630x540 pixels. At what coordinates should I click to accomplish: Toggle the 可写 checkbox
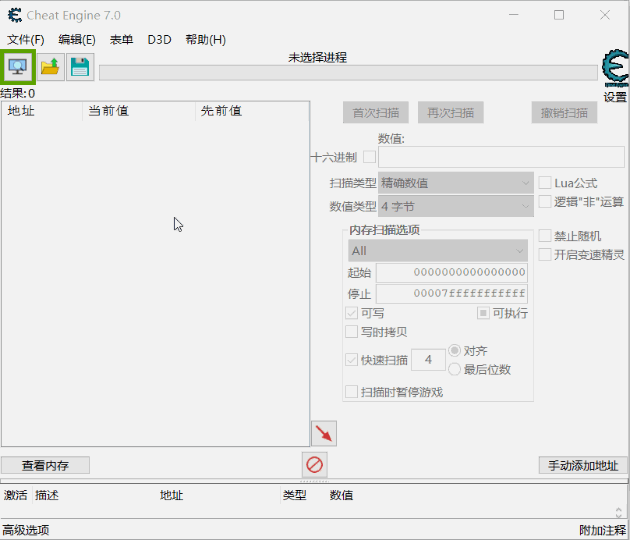coord(352,313)
